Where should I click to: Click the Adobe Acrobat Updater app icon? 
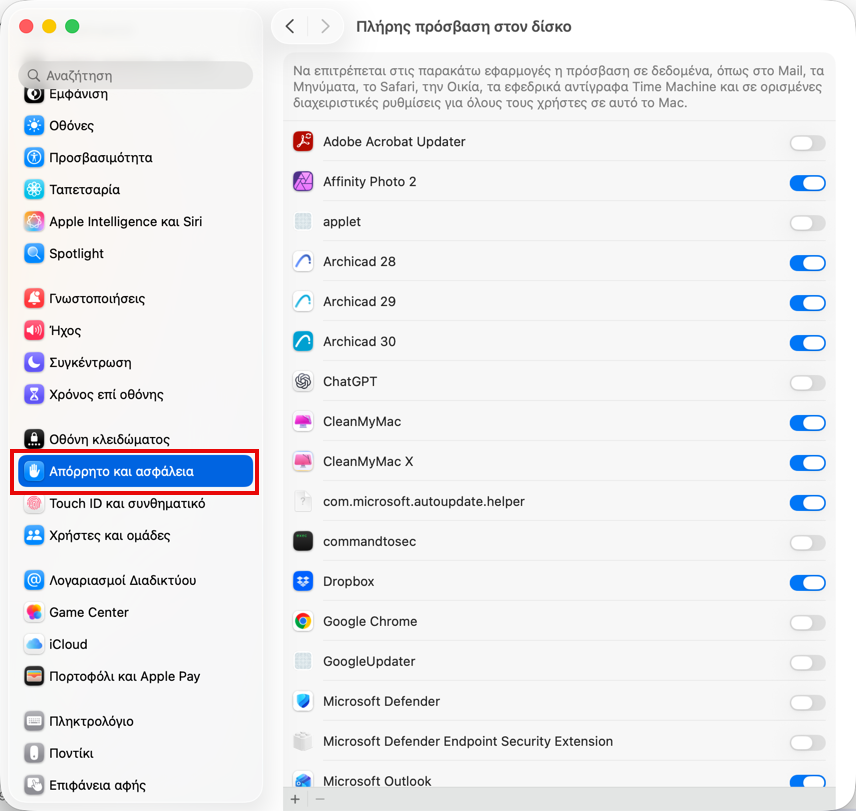[x=303, y=141]
